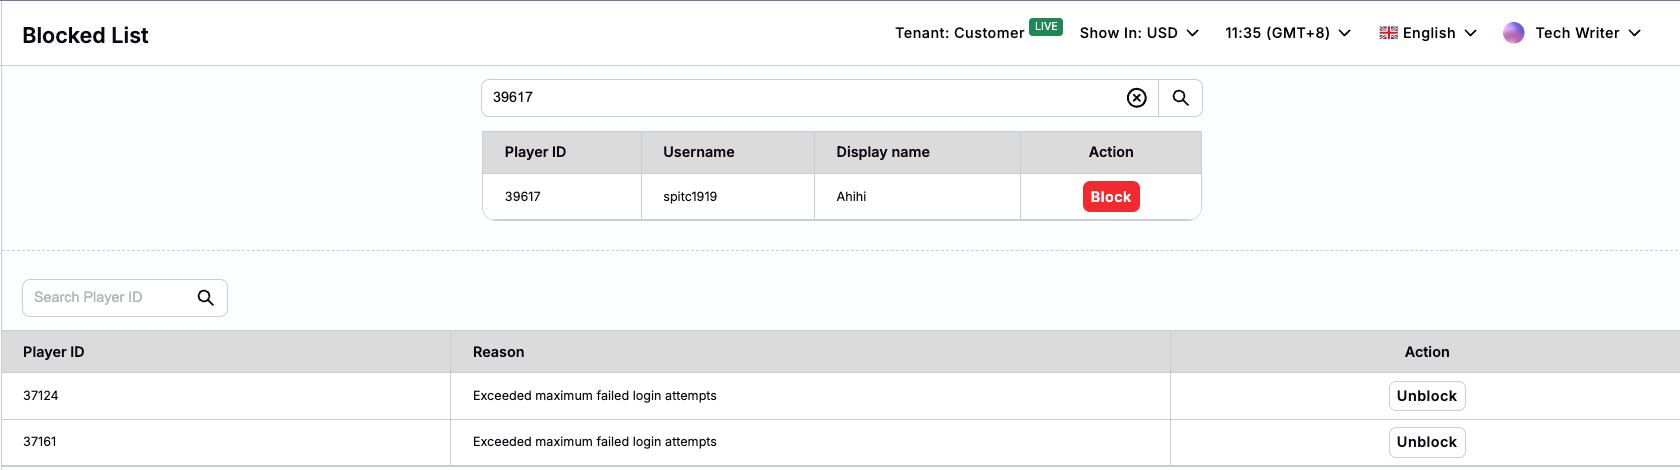Click into the Search Player ID field
The width and height of the screenshot is (1680, 470).
(x=108, y=298)
